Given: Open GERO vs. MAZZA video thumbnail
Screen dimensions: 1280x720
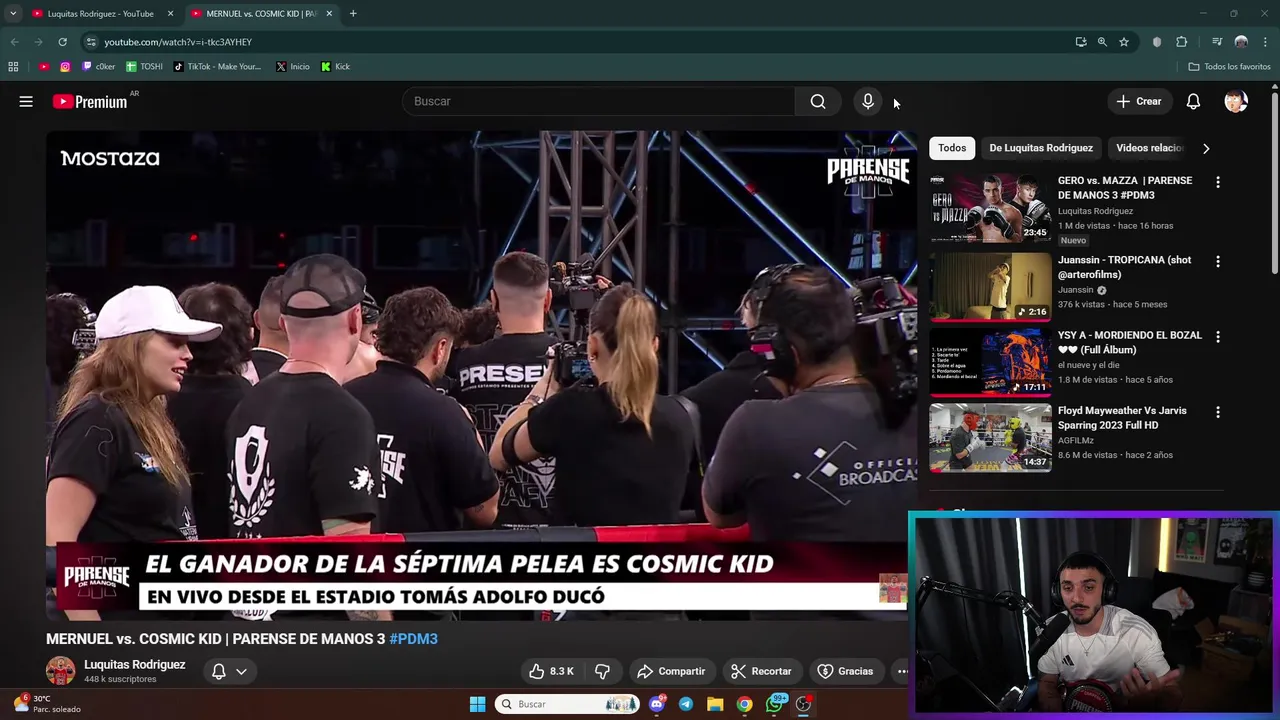Looking at the screenshot, I should coord(990,208).
